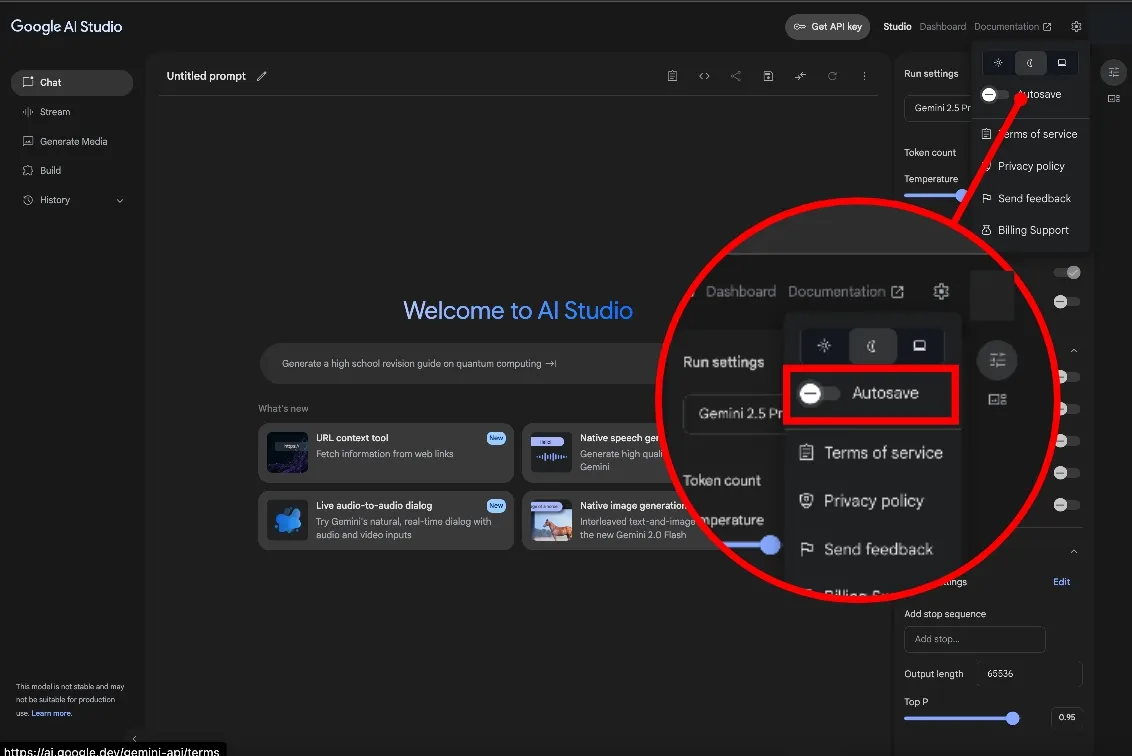
Task: Click the Top P slider handle
Action: 1012,718
